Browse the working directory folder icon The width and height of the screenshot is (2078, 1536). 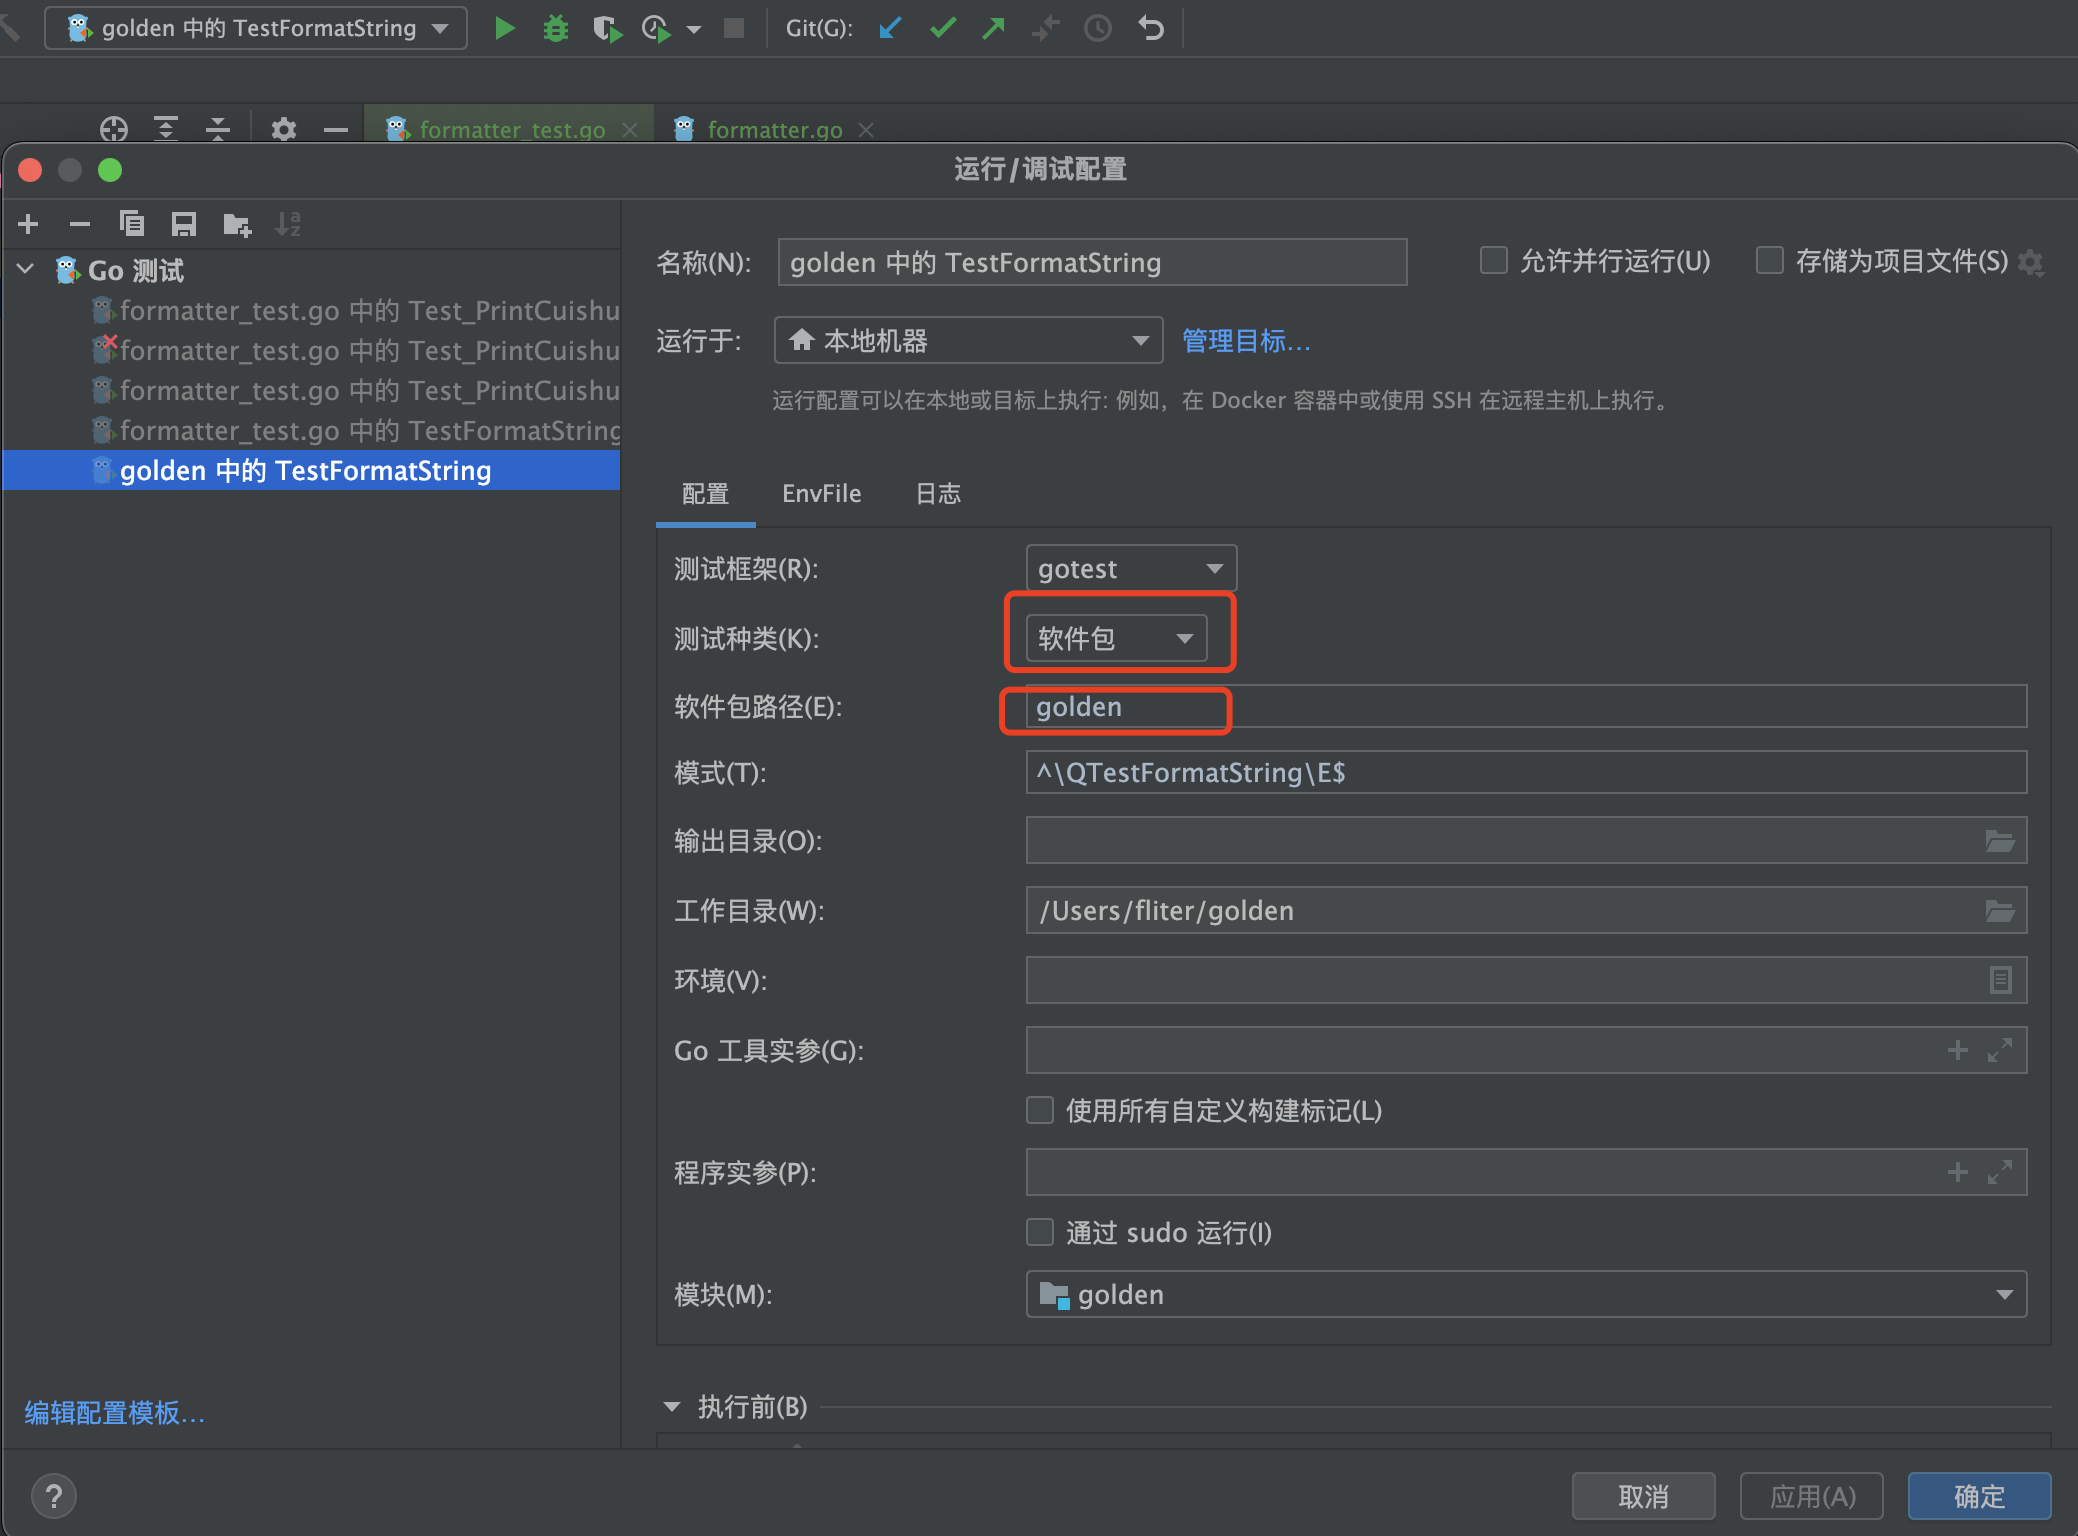tap(1999, 911)
